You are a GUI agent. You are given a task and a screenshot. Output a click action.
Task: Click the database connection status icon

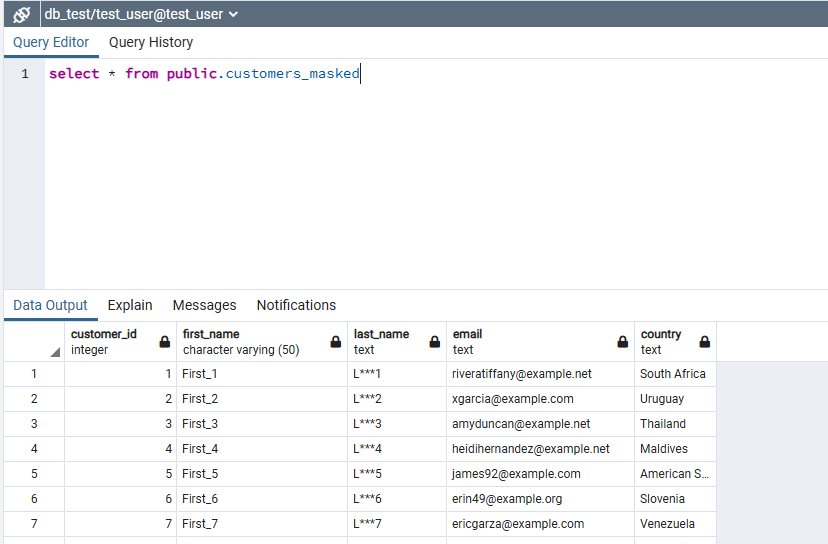(22, 14)
